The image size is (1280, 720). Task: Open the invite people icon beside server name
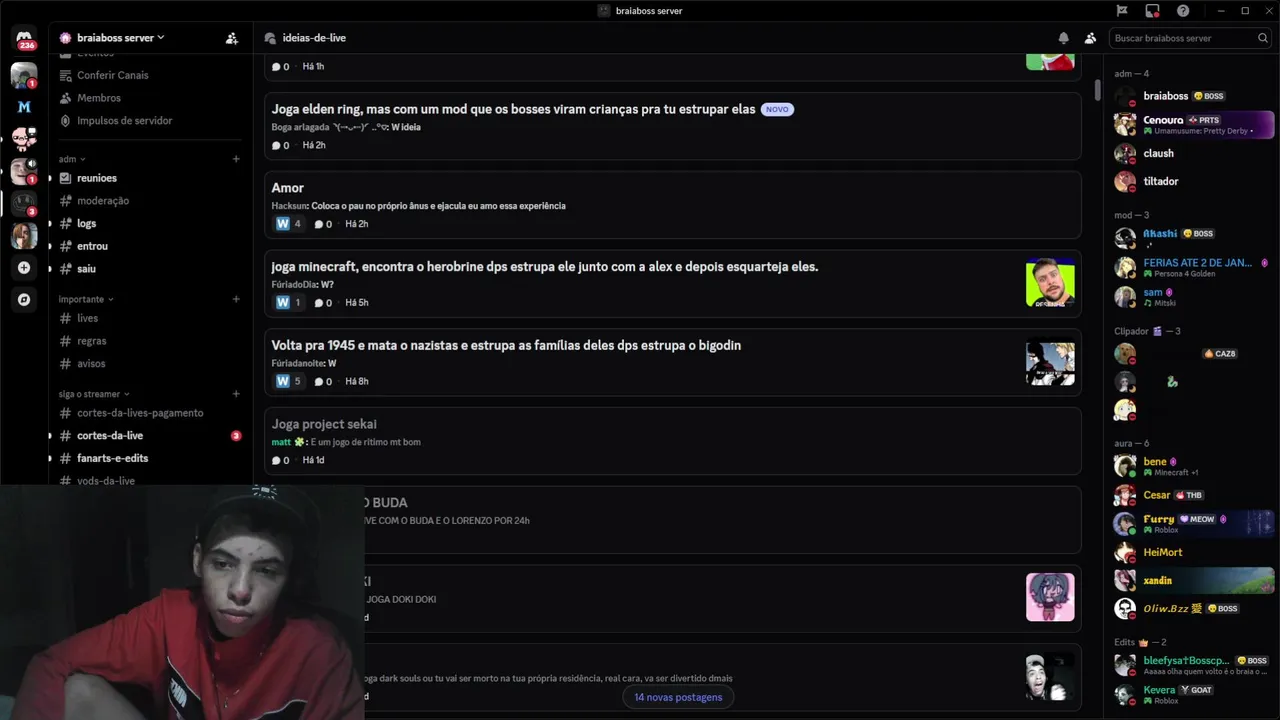click(x=232, y=38)
